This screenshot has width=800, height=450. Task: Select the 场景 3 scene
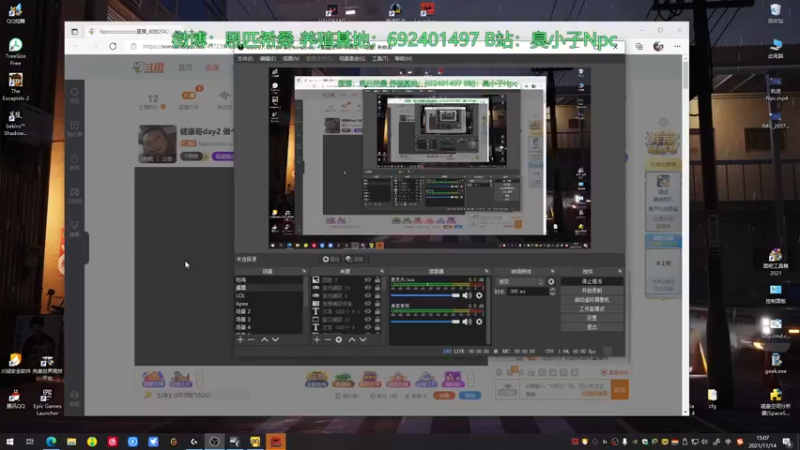tap(269, 319)
